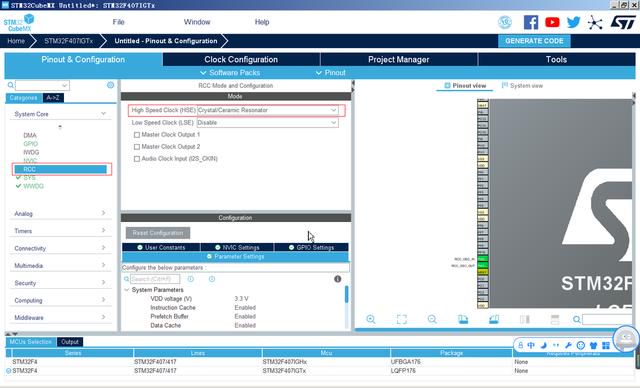Click the Reset Configuration button
640x388 pixels.
click(x=158, y=233)
